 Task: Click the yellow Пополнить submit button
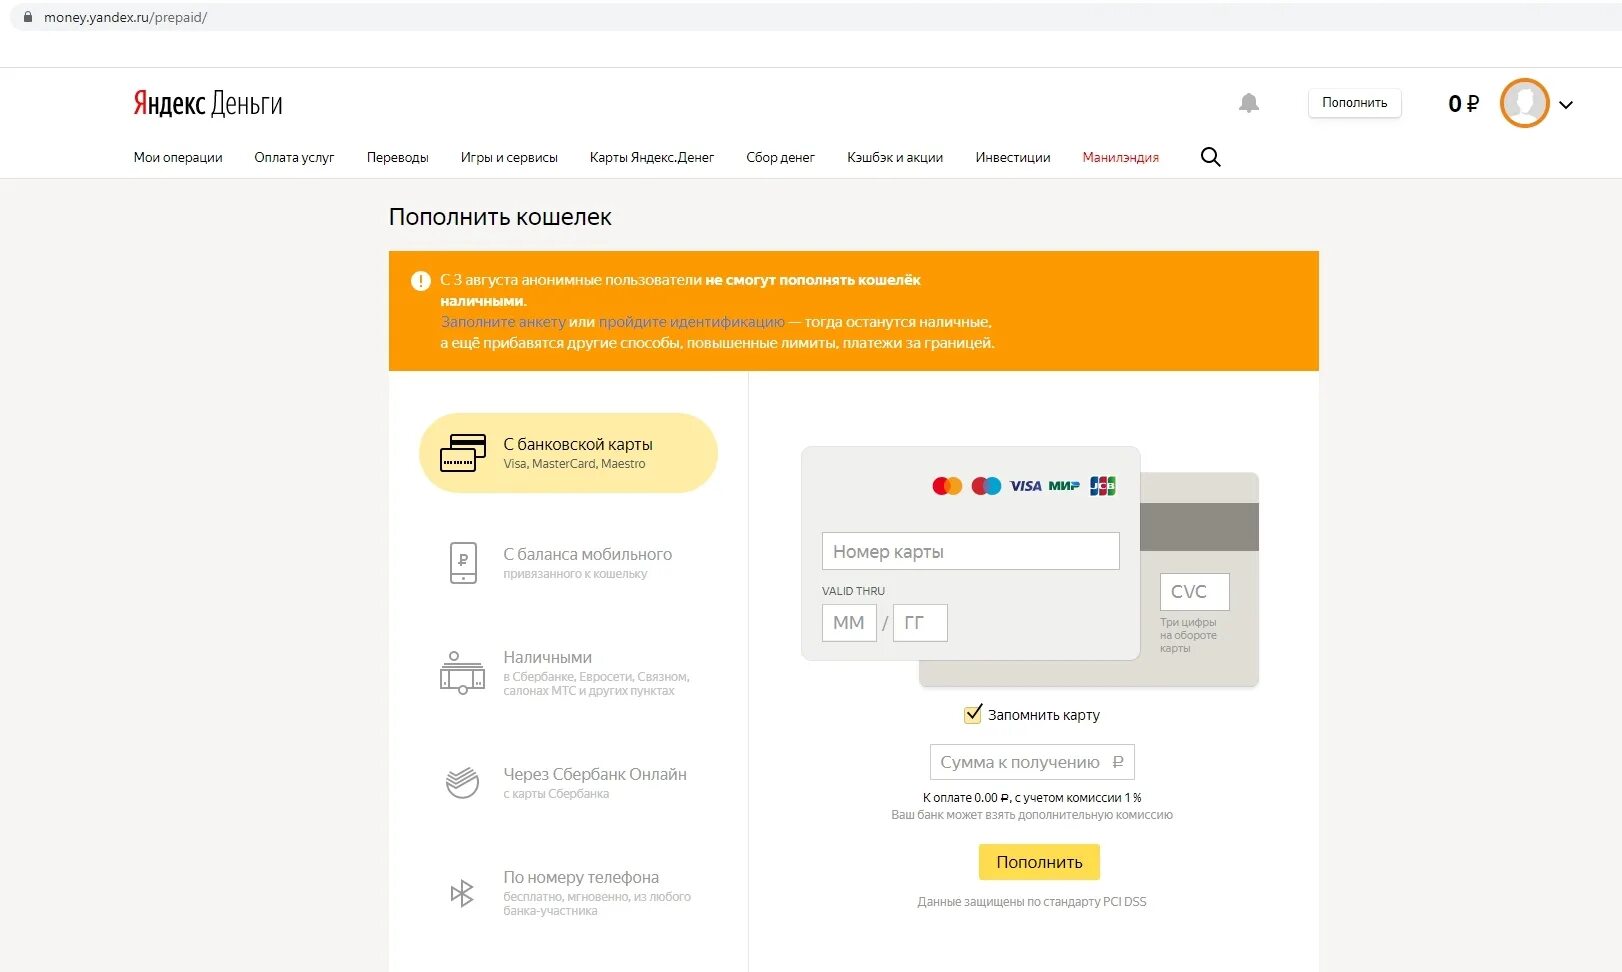(1039, 862)
